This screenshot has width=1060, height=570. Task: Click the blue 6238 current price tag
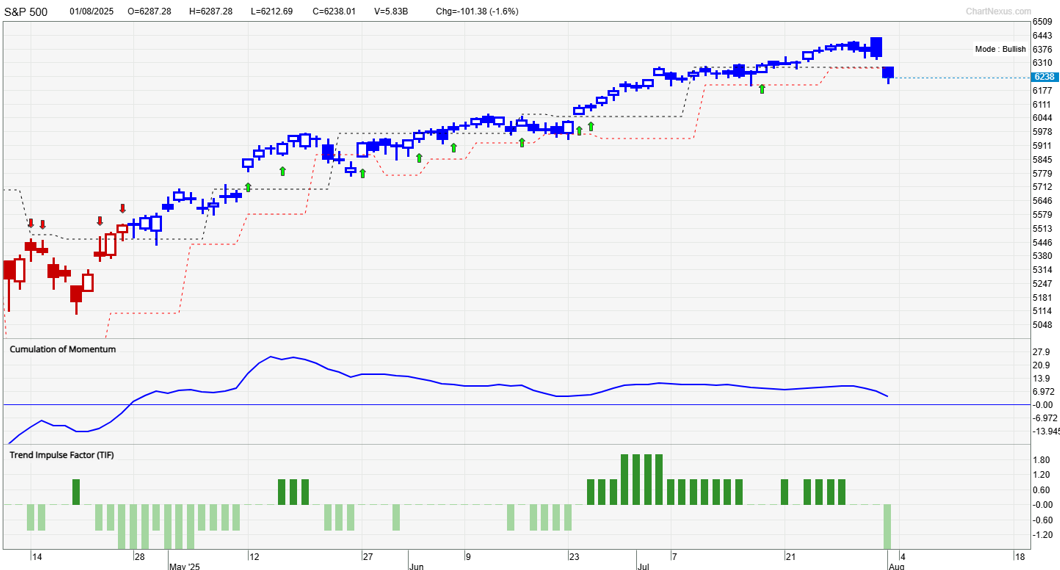pyautogui.click(x=1044, y=77)
